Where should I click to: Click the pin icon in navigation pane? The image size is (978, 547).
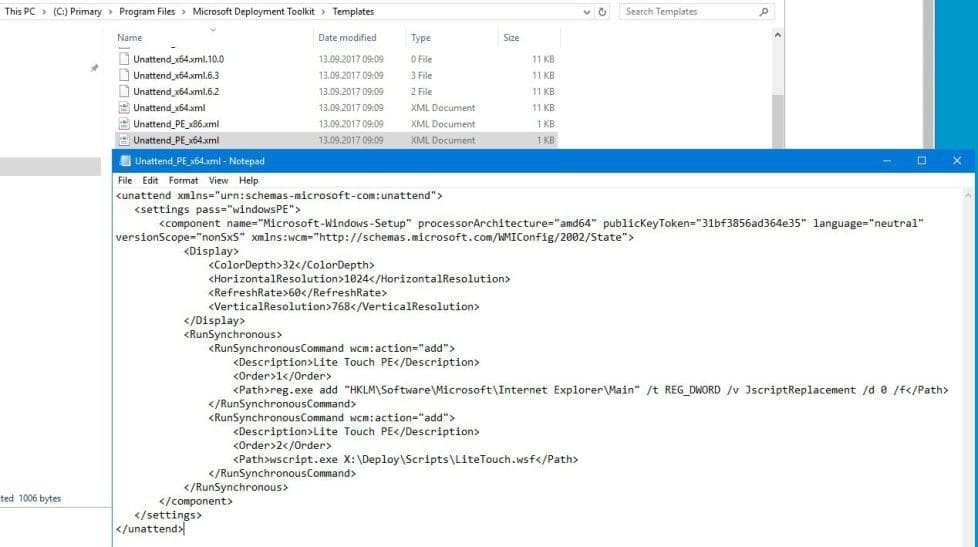[95, 68]
